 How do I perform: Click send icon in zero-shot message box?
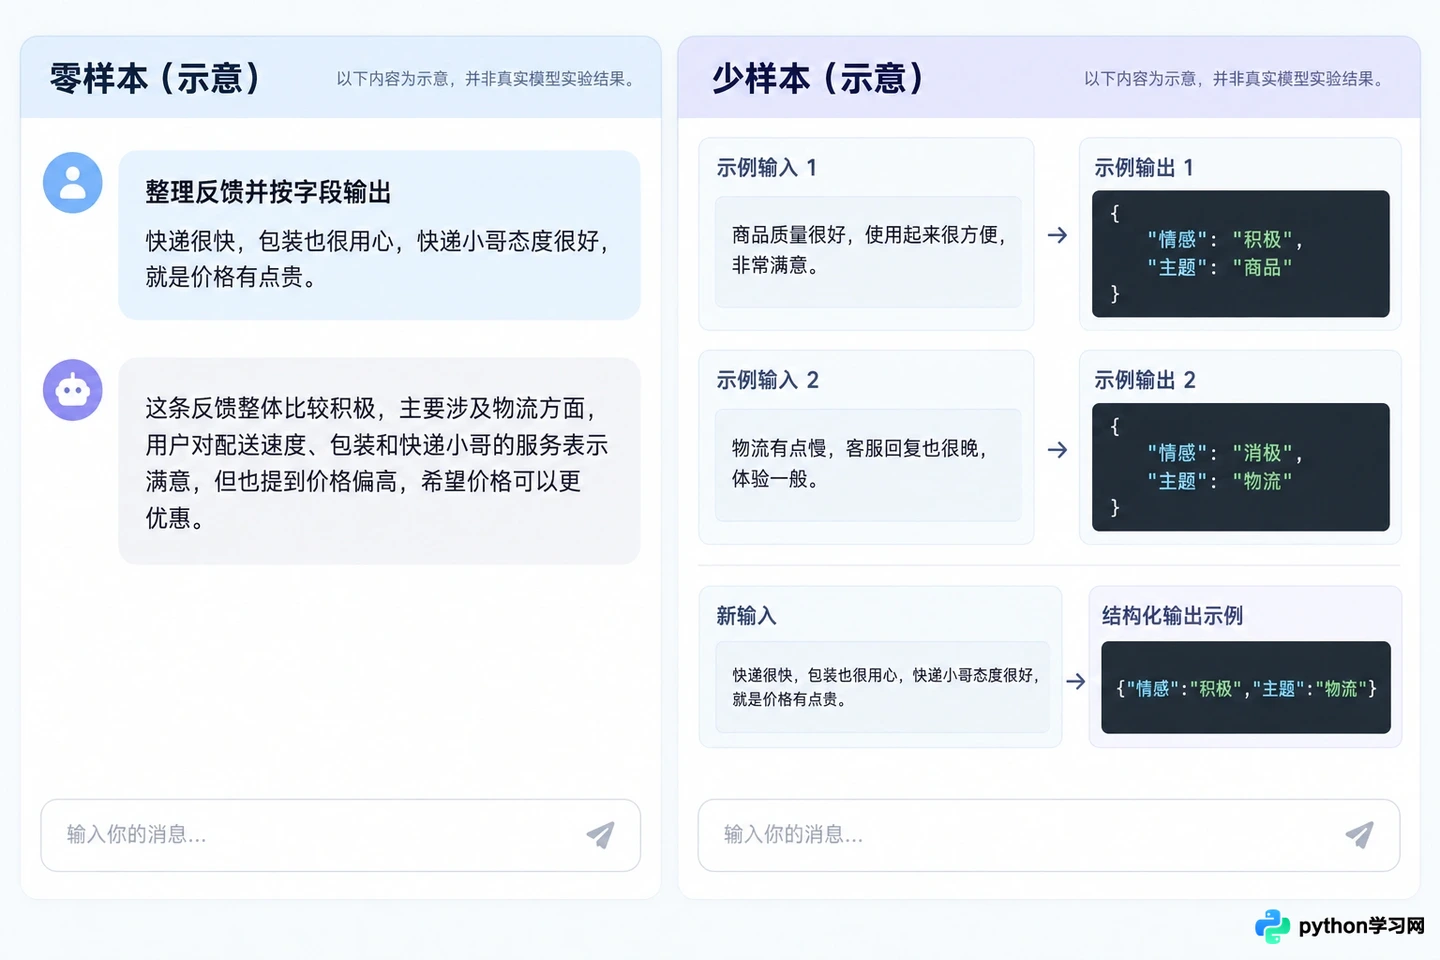[x=600, y=835]
